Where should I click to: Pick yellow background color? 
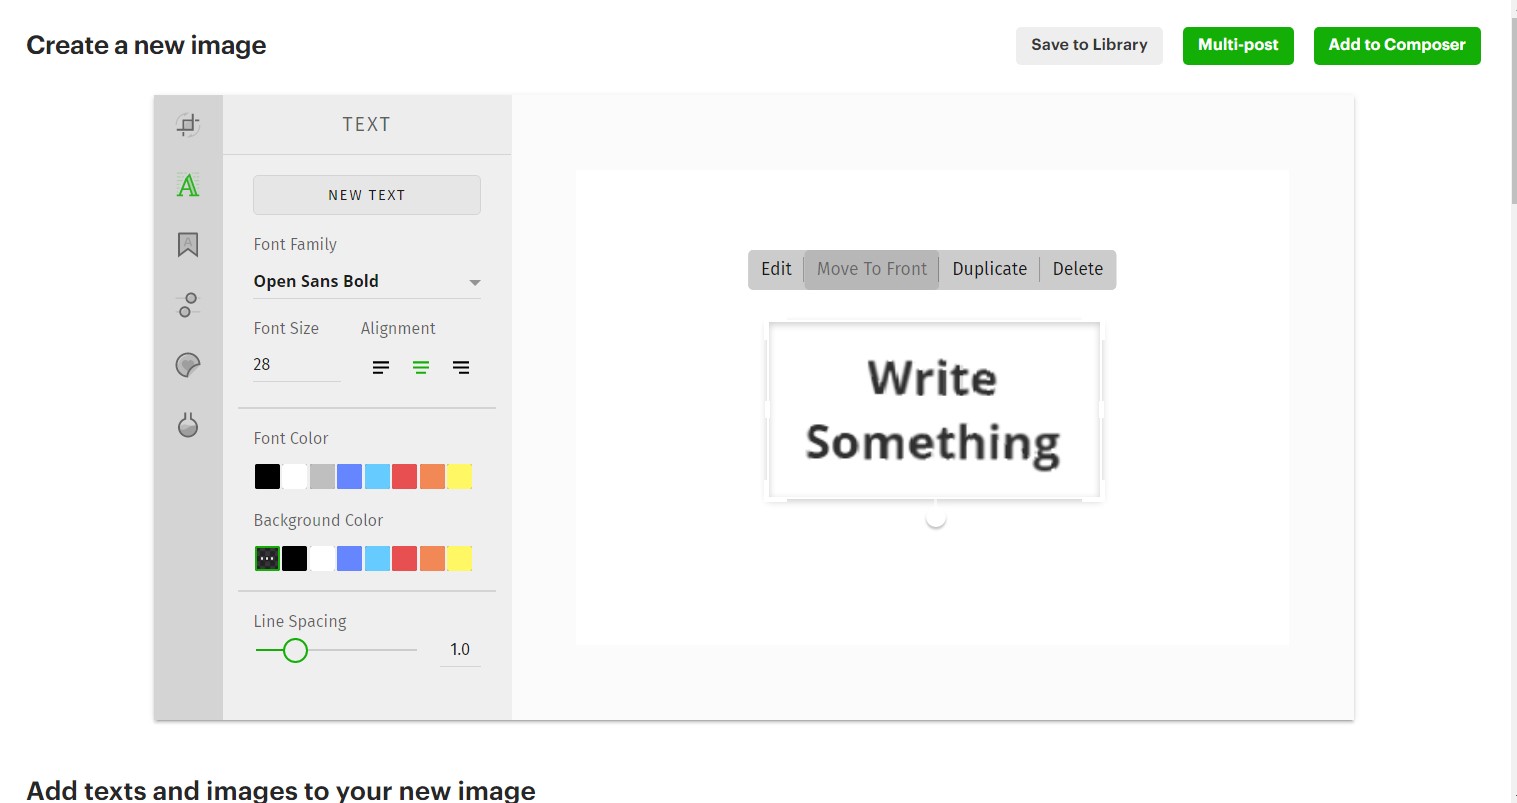pos(460,559)
